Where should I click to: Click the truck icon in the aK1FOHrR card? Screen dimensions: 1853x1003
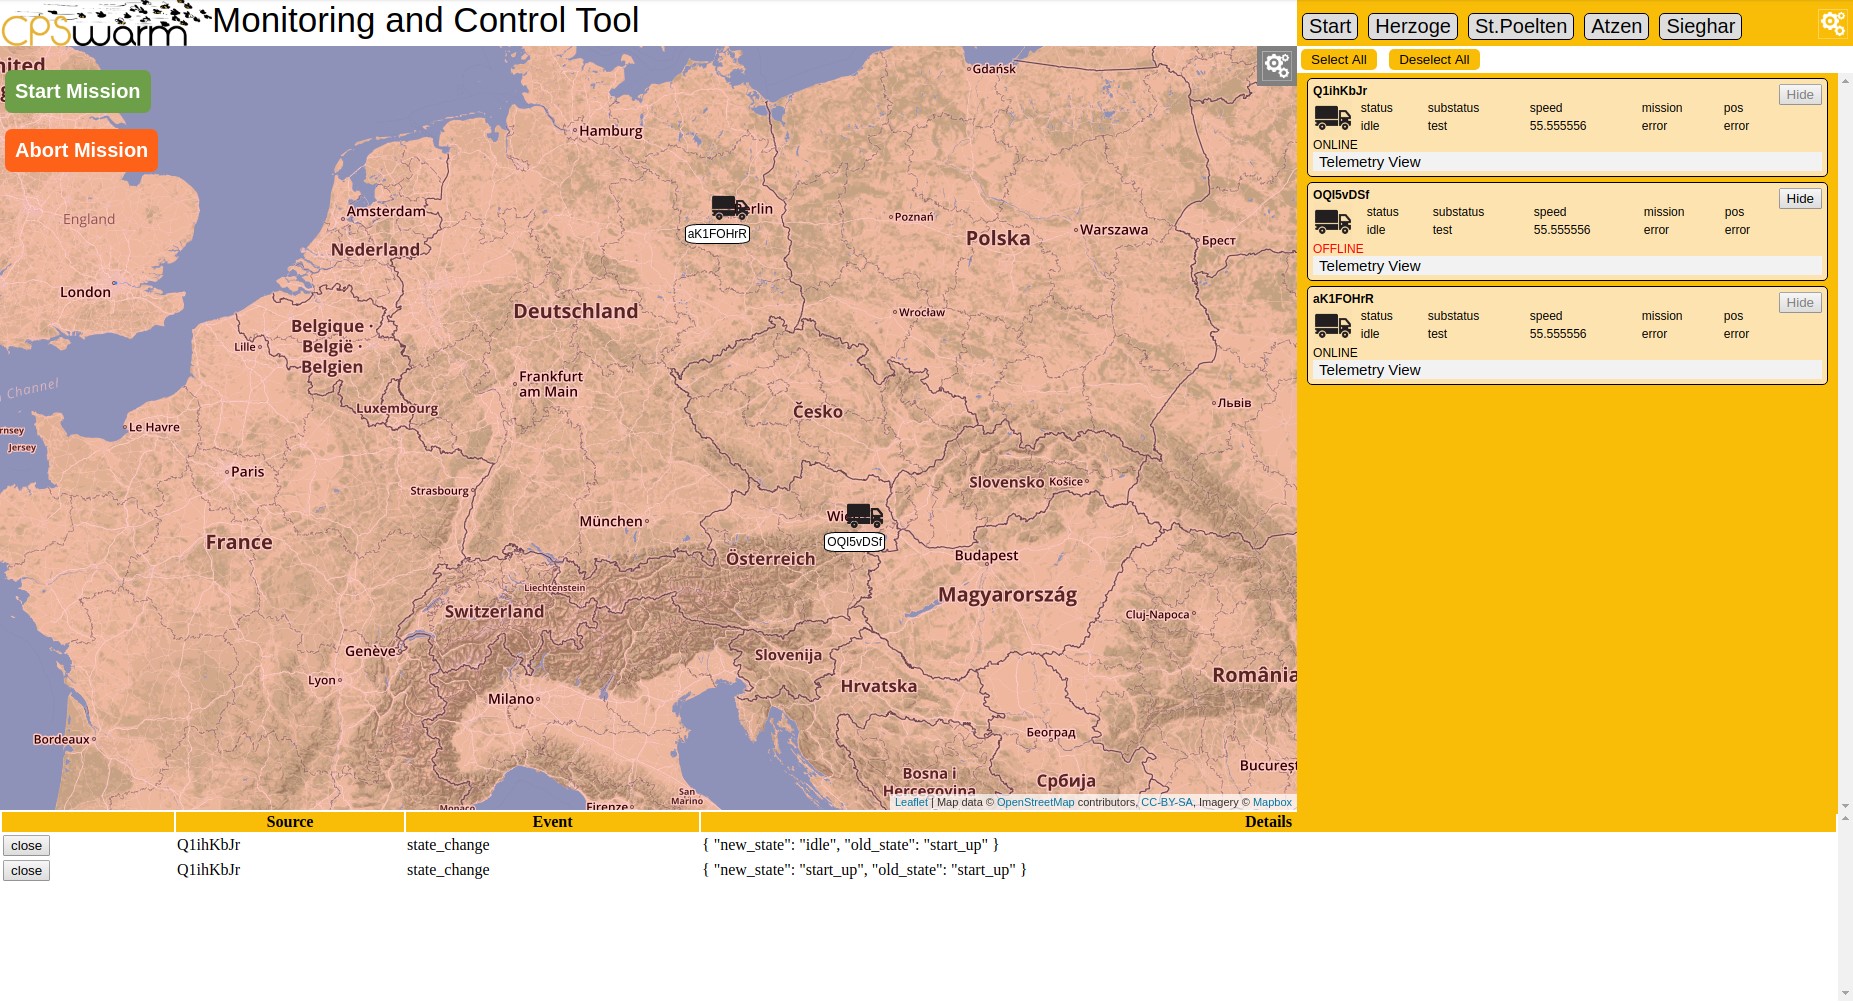tap(1333, 326)
